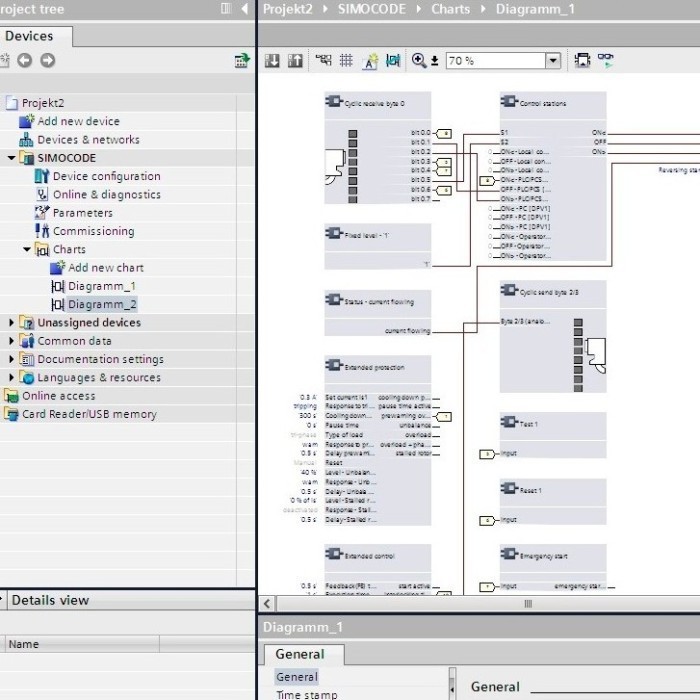Click Add new chart

pyautogui.click(x=106, y=268)
